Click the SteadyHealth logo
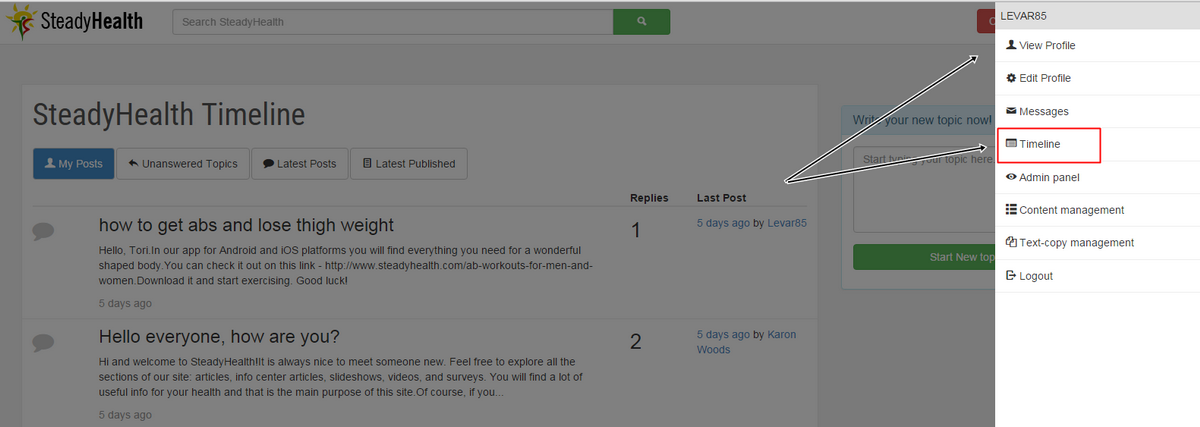This screenshot has width=1200, height=427. [x=74, y=21]
